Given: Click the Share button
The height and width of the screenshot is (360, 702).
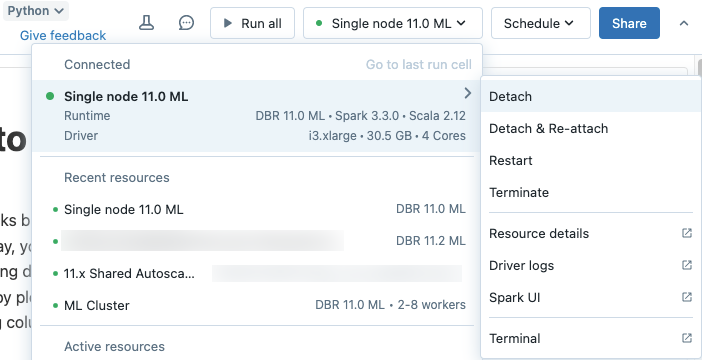Looking at the screenshot, I should click(x=629, y=23).
